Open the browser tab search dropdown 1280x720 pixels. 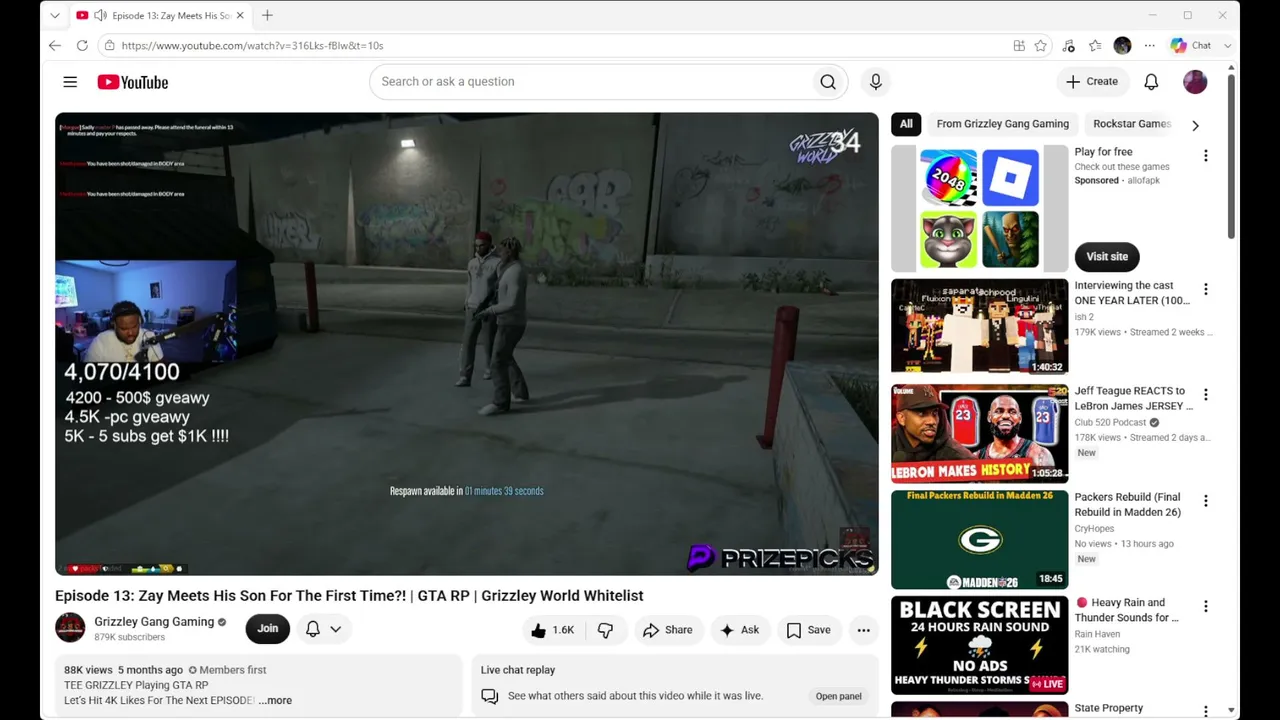click(55, 16)
